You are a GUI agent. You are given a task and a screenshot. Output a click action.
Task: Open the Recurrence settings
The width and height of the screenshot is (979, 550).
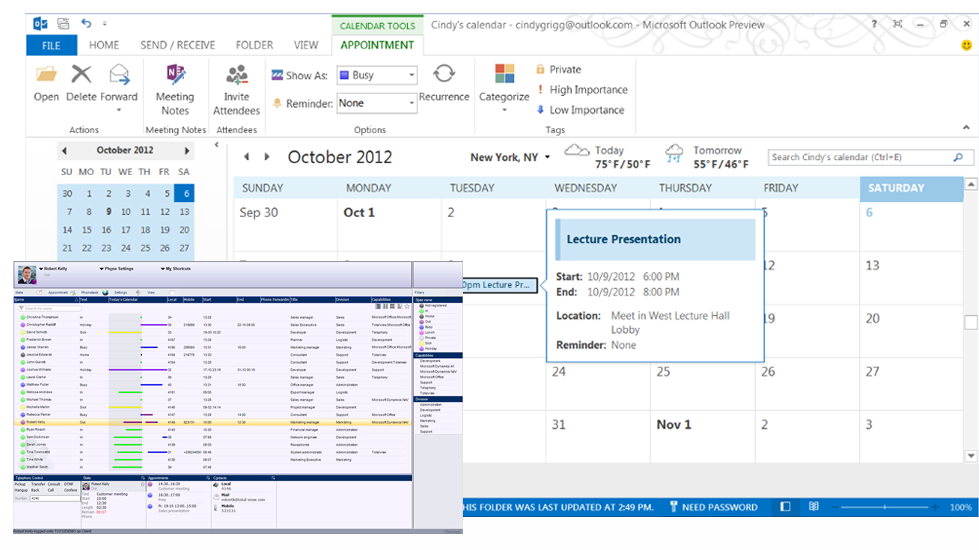[x=443, y=82]
